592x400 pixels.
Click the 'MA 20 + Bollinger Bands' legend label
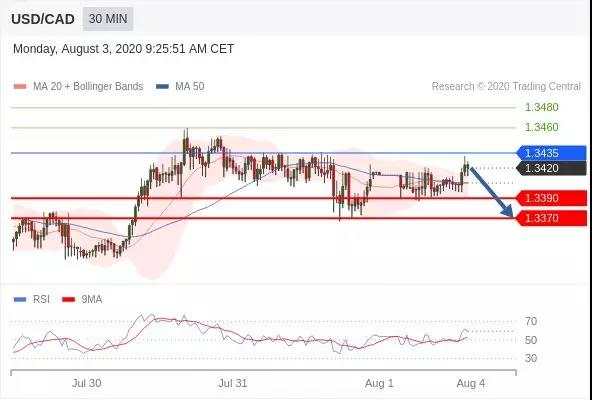88,86
